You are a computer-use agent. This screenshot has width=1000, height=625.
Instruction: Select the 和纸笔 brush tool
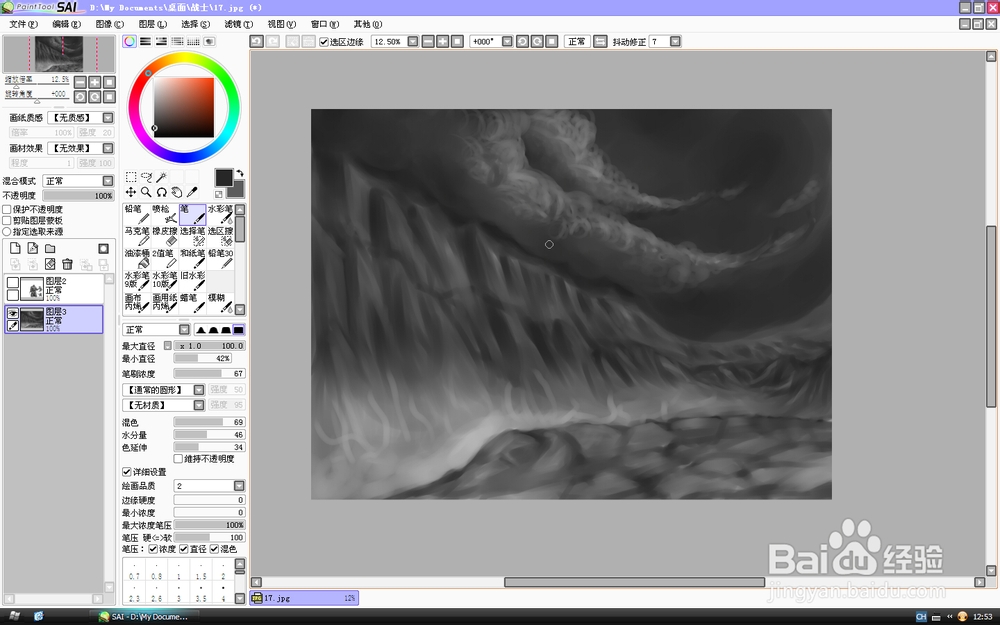point(192,258)
